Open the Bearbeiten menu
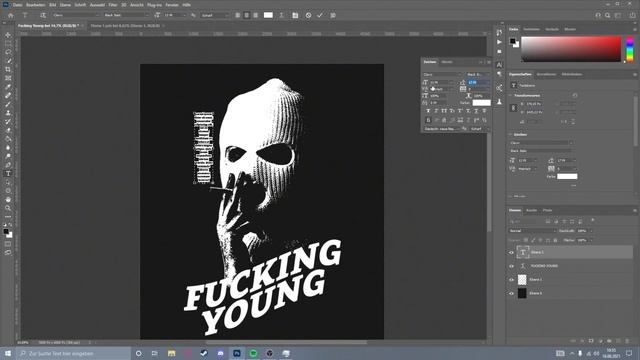Screen dimensions: 640x360 [36, 5]
